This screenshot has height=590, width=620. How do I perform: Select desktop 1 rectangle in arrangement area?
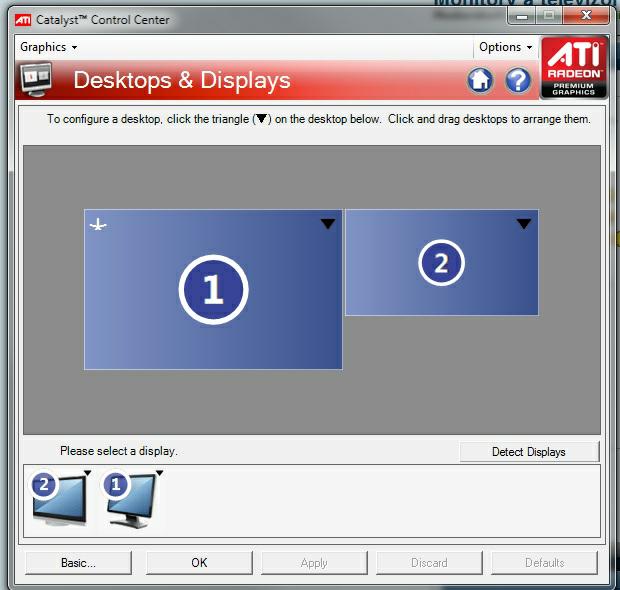coord(213,289)
